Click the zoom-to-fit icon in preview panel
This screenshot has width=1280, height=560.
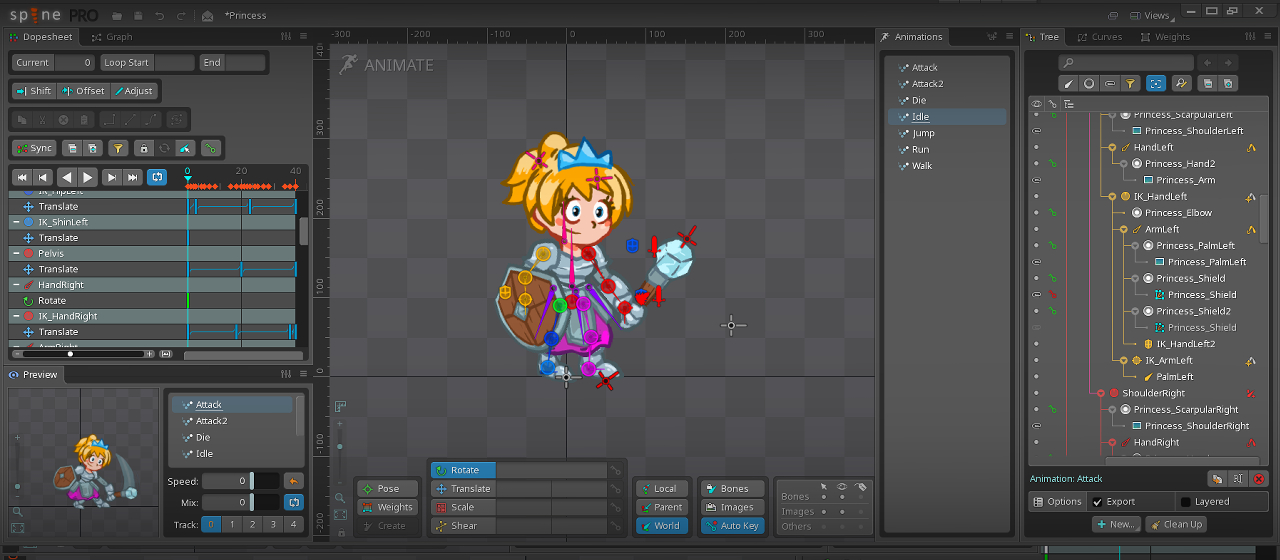(x=17, y=527)
